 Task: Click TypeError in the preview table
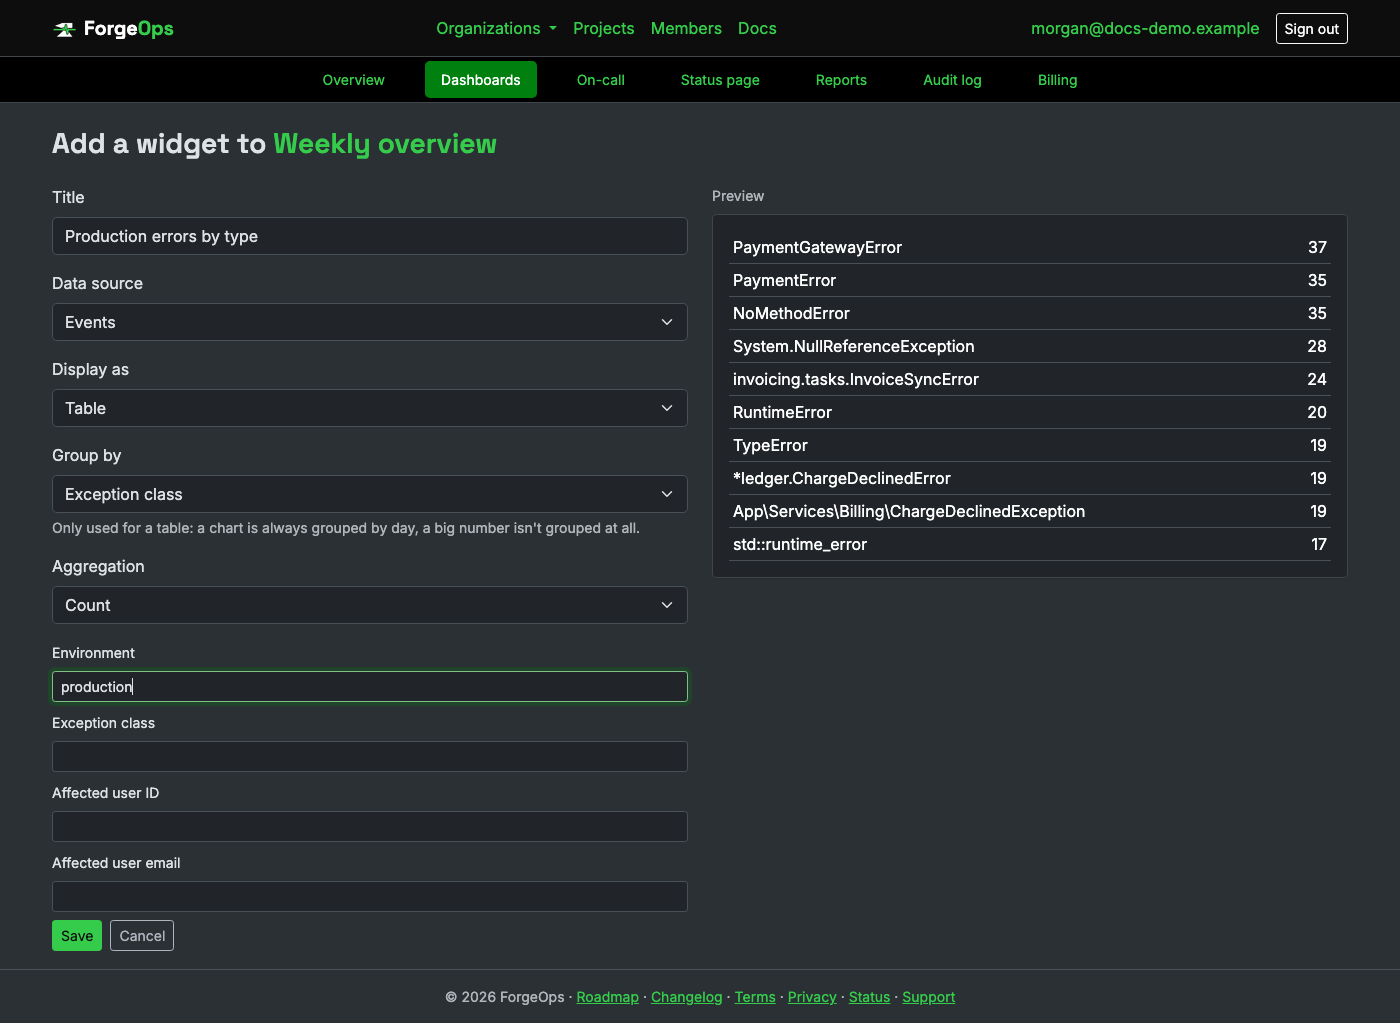point(1030,445)
